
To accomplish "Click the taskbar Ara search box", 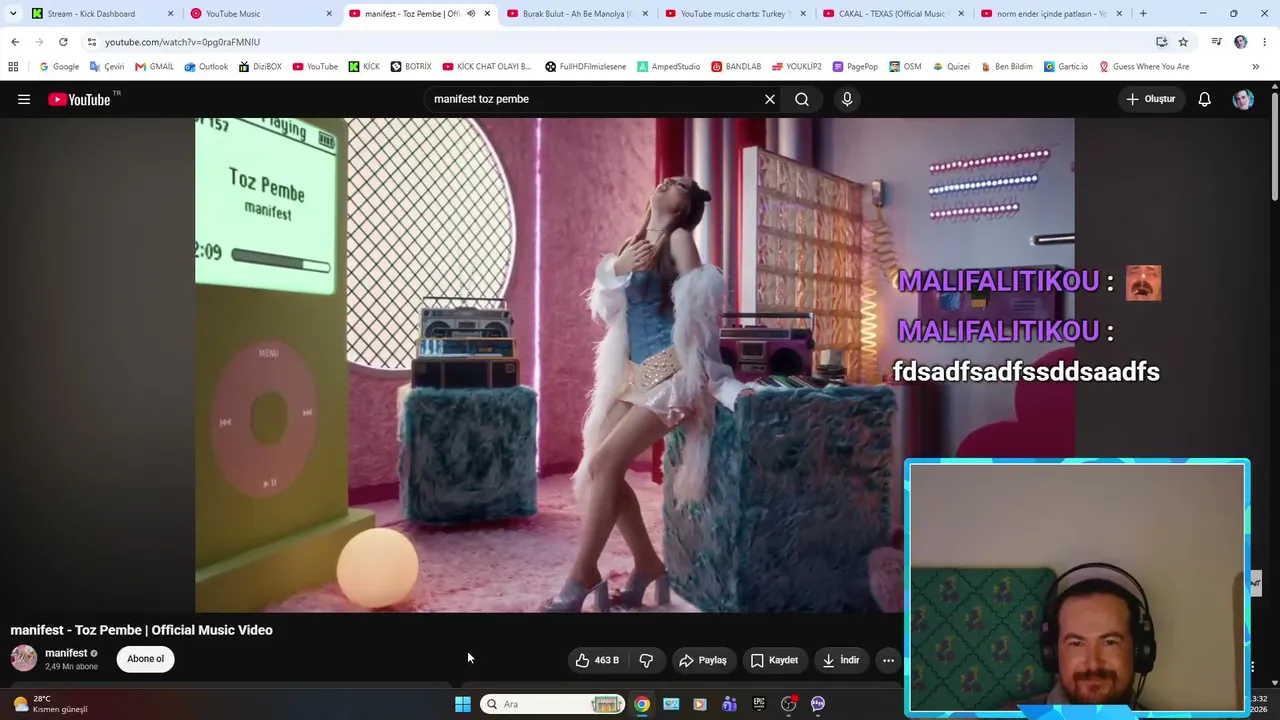I will 553,704.
